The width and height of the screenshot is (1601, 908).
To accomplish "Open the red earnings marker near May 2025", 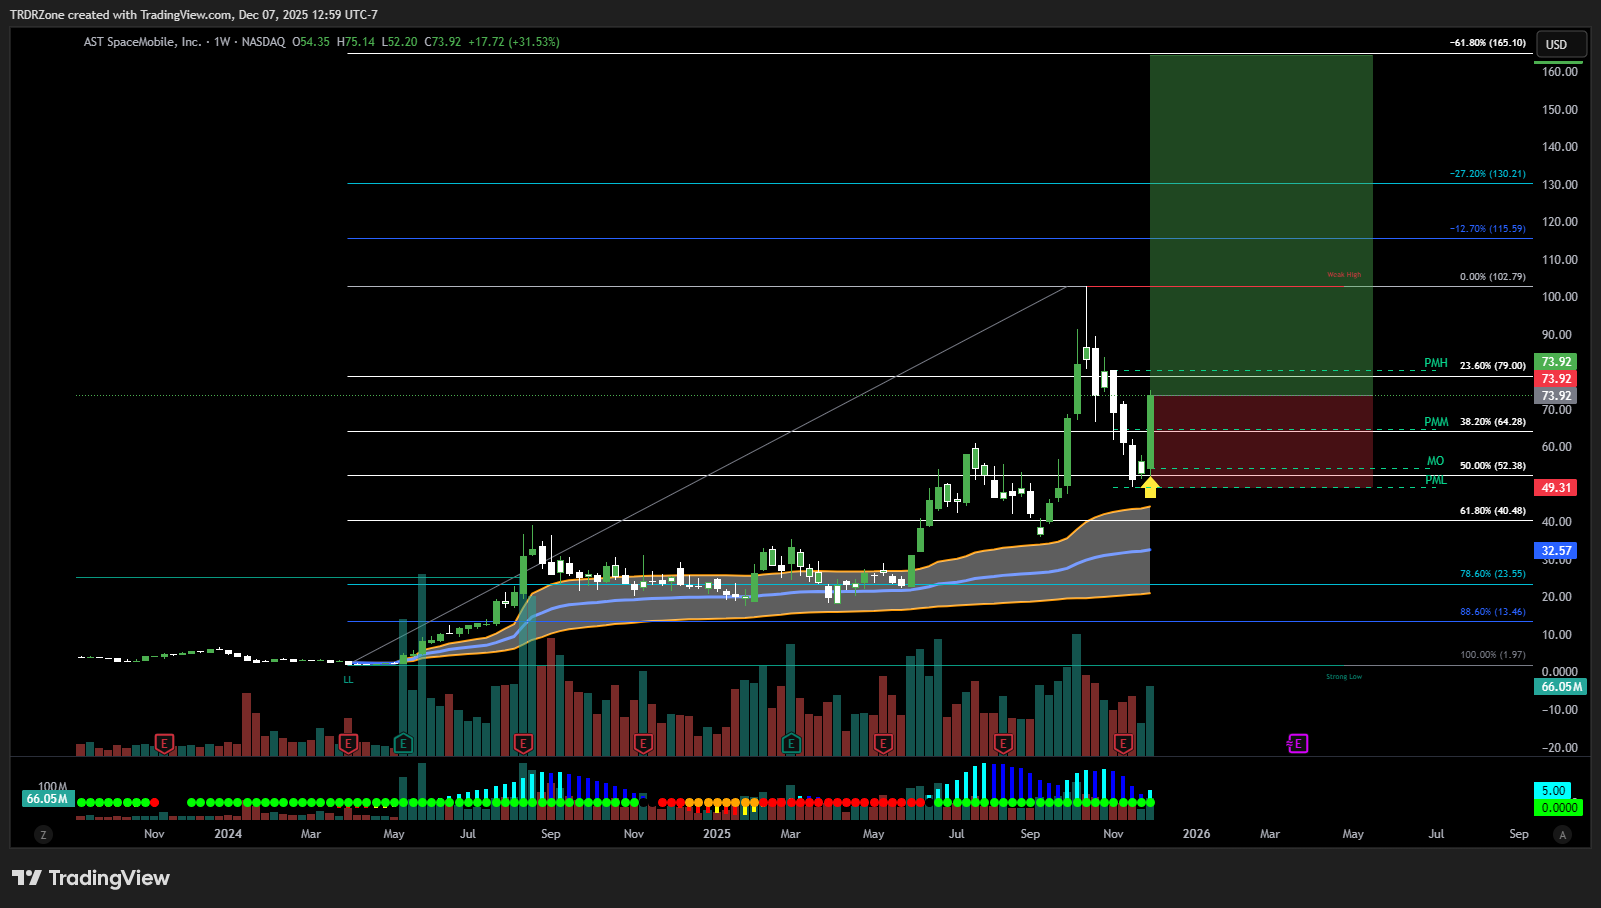I will [883, 743].
